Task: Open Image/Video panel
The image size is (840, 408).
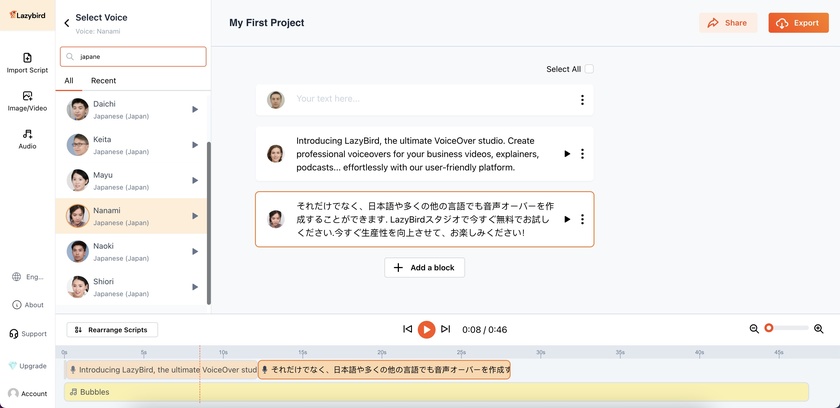Action: click(x=27, y=101)
